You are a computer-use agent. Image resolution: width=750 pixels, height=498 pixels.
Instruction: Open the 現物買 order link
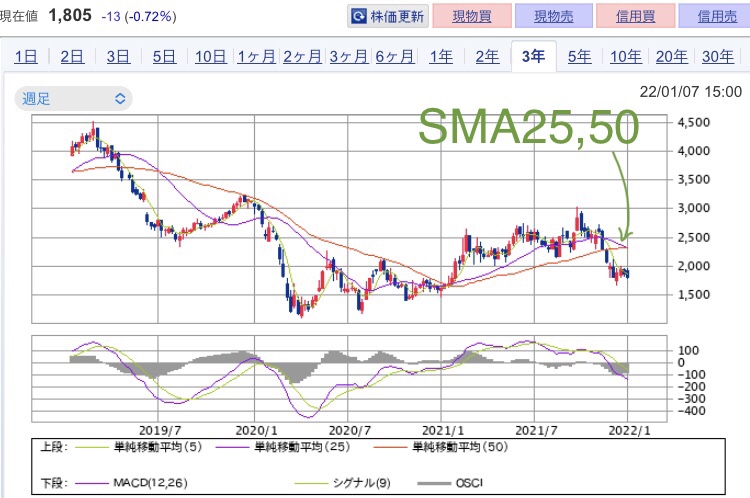[x=472, y=17]
